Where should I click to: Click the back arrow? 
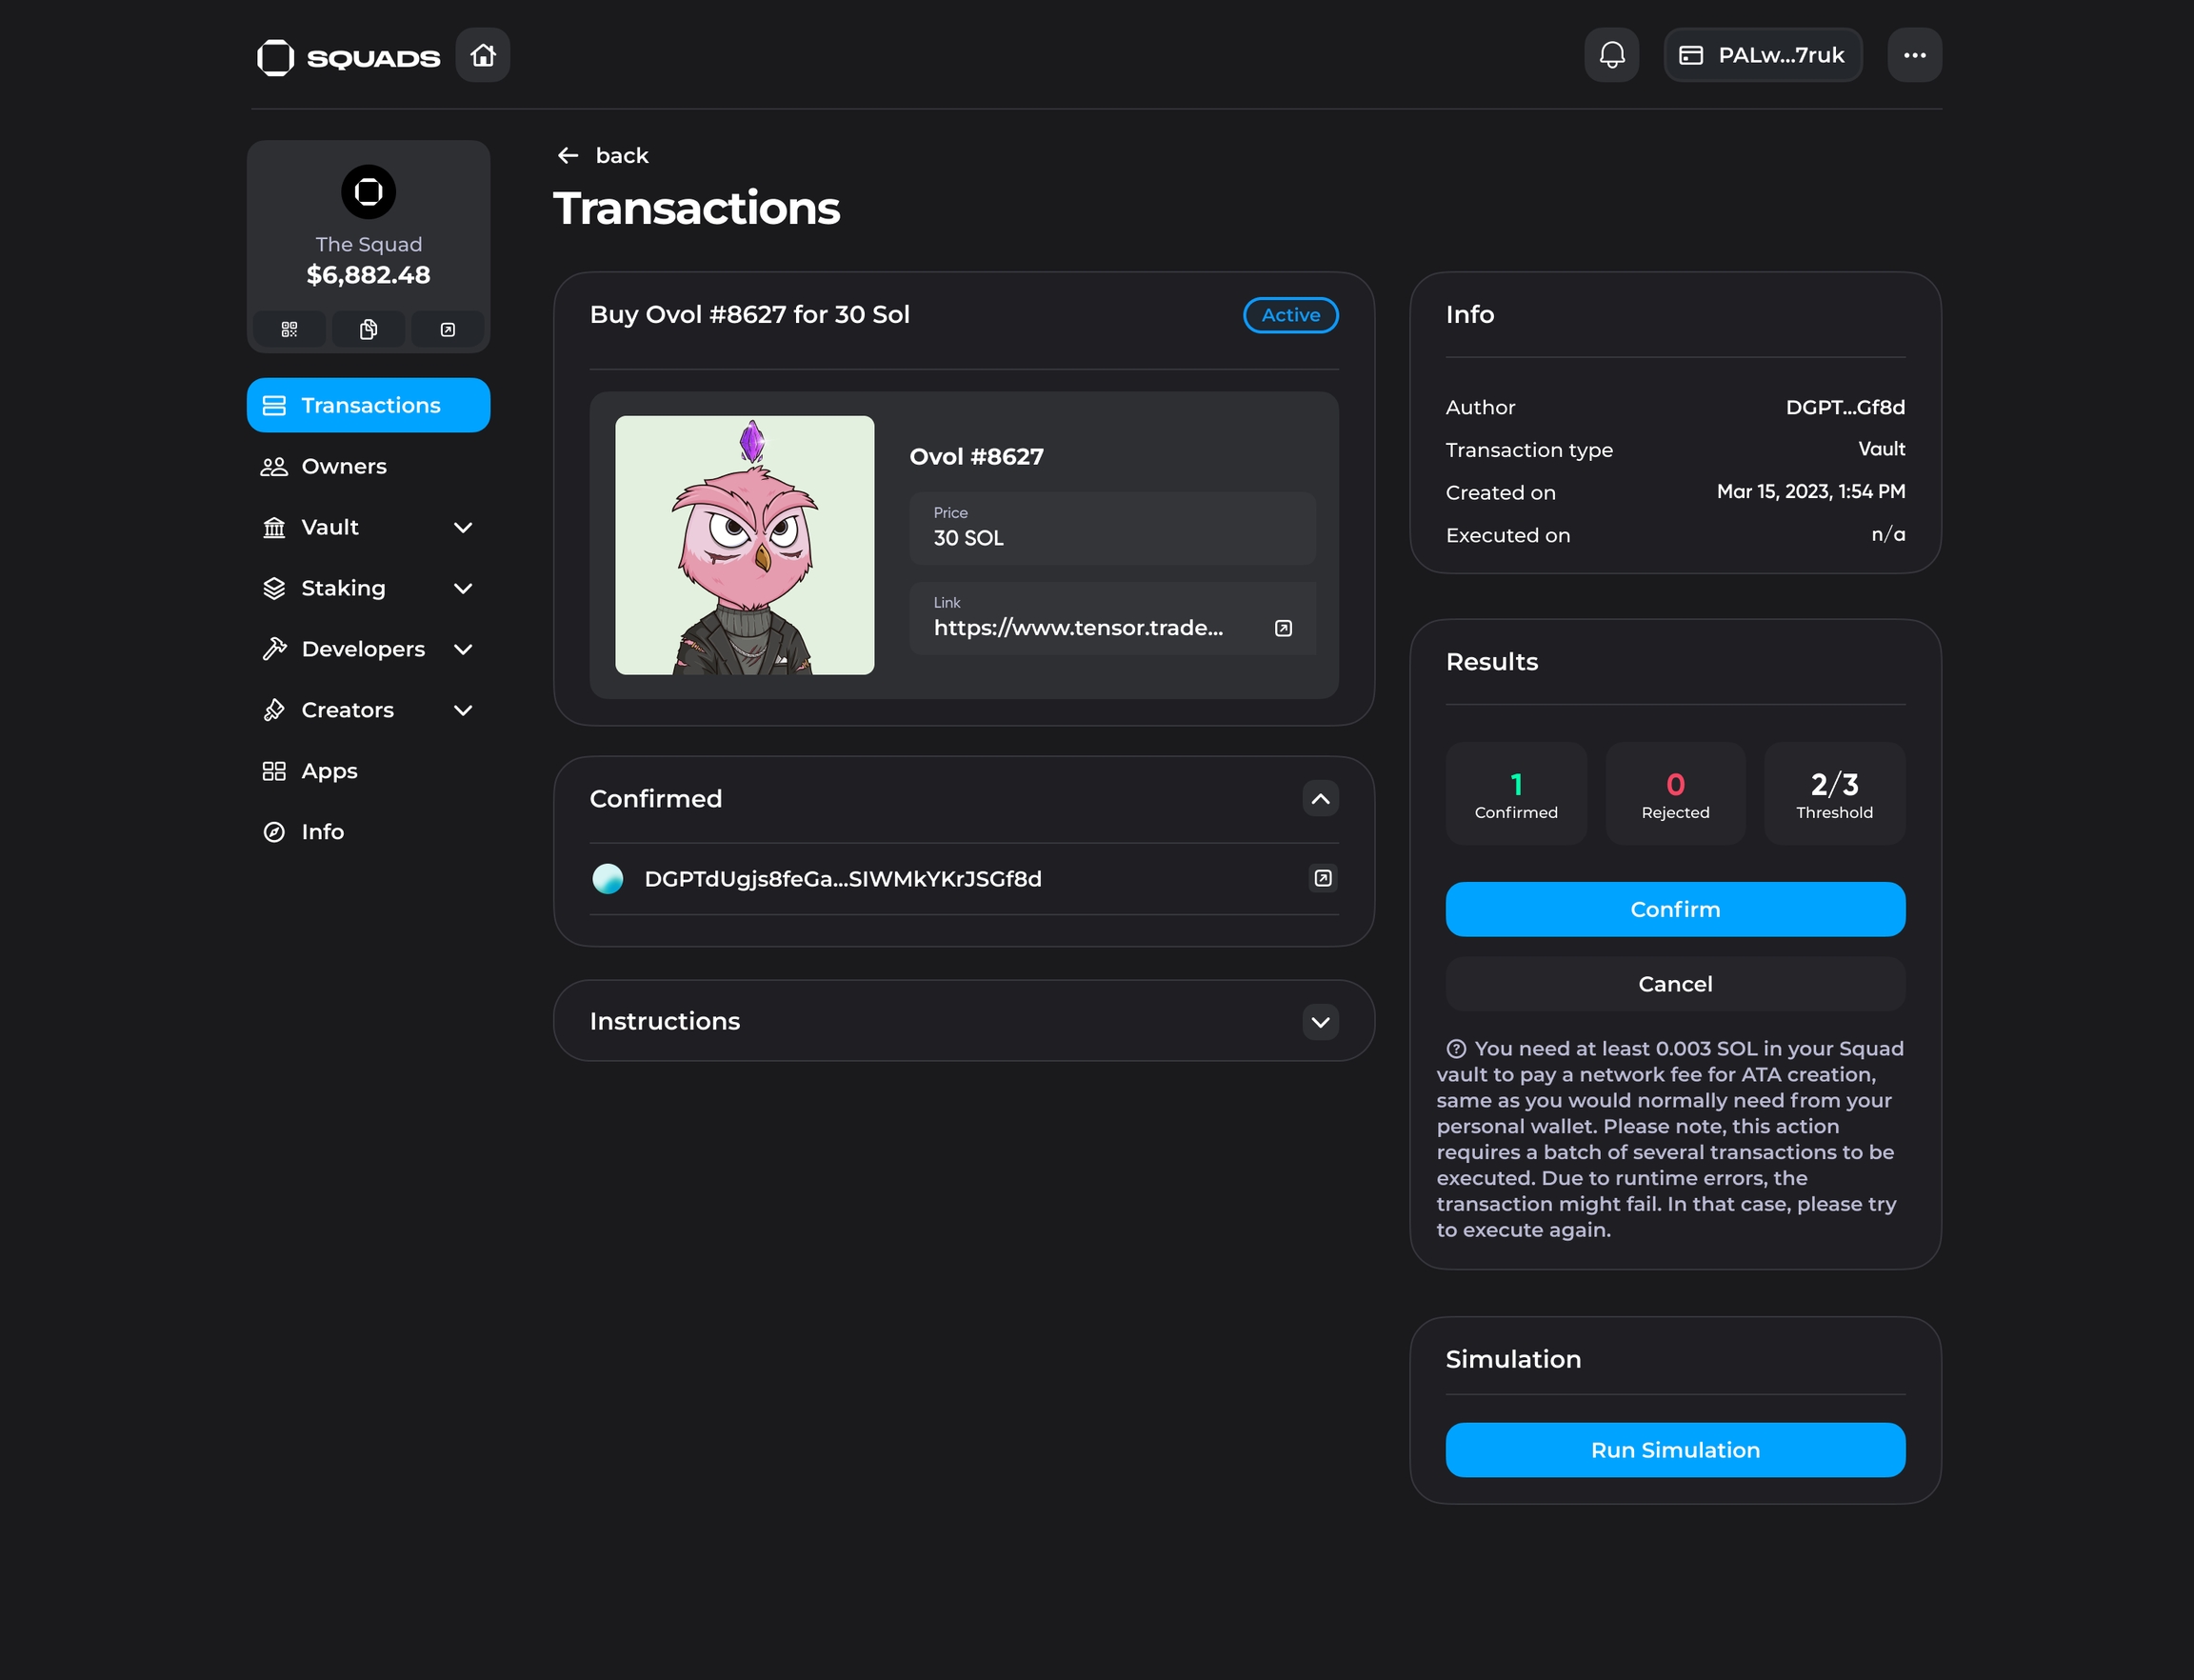pos(568,155)
